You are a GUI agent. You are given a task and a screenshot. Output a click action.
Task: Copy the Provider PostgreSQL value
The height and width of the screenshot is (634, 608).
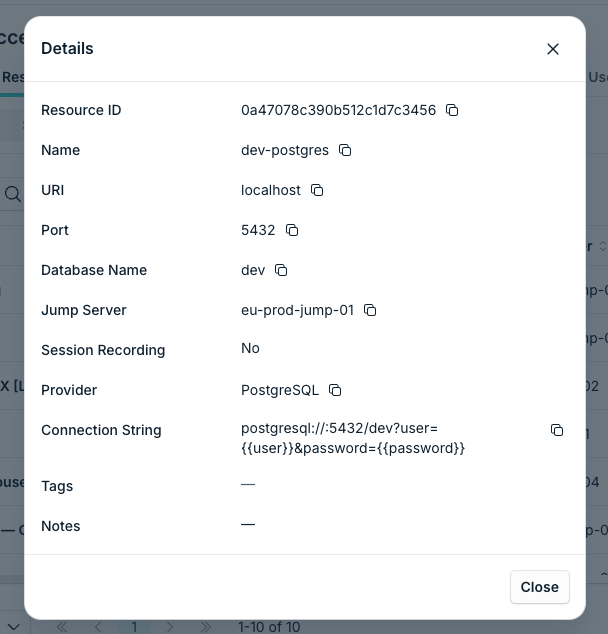tap(335, 390)
